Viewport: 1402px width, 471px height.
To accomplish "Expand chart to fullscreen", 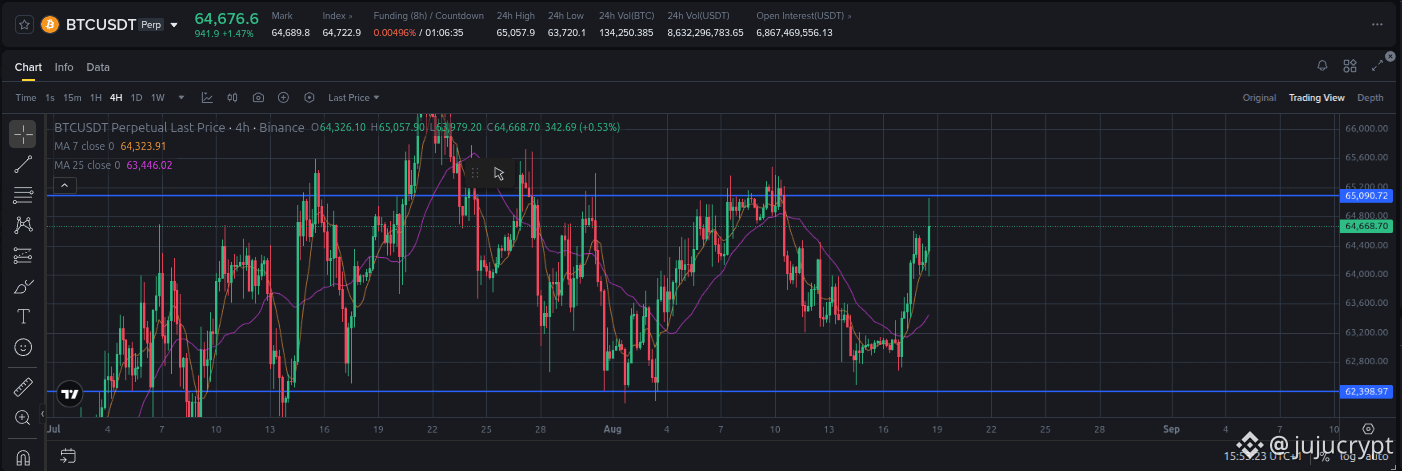I will [x=1378, y=66].
